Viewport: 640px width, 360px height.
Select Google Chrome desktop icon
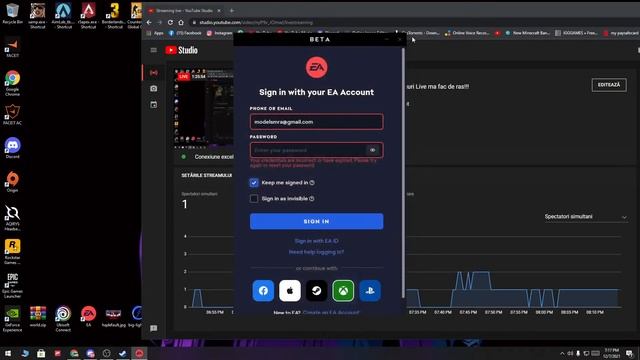[12, 83]
